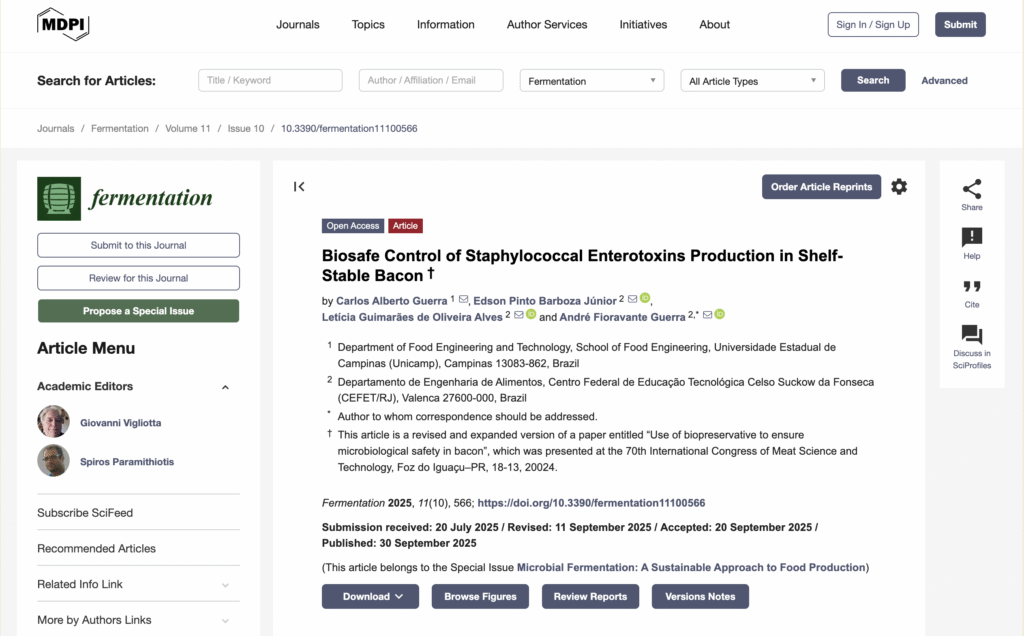Open the Journals menu item
The height and width of the screenshot is (636, 1024).
298,25
